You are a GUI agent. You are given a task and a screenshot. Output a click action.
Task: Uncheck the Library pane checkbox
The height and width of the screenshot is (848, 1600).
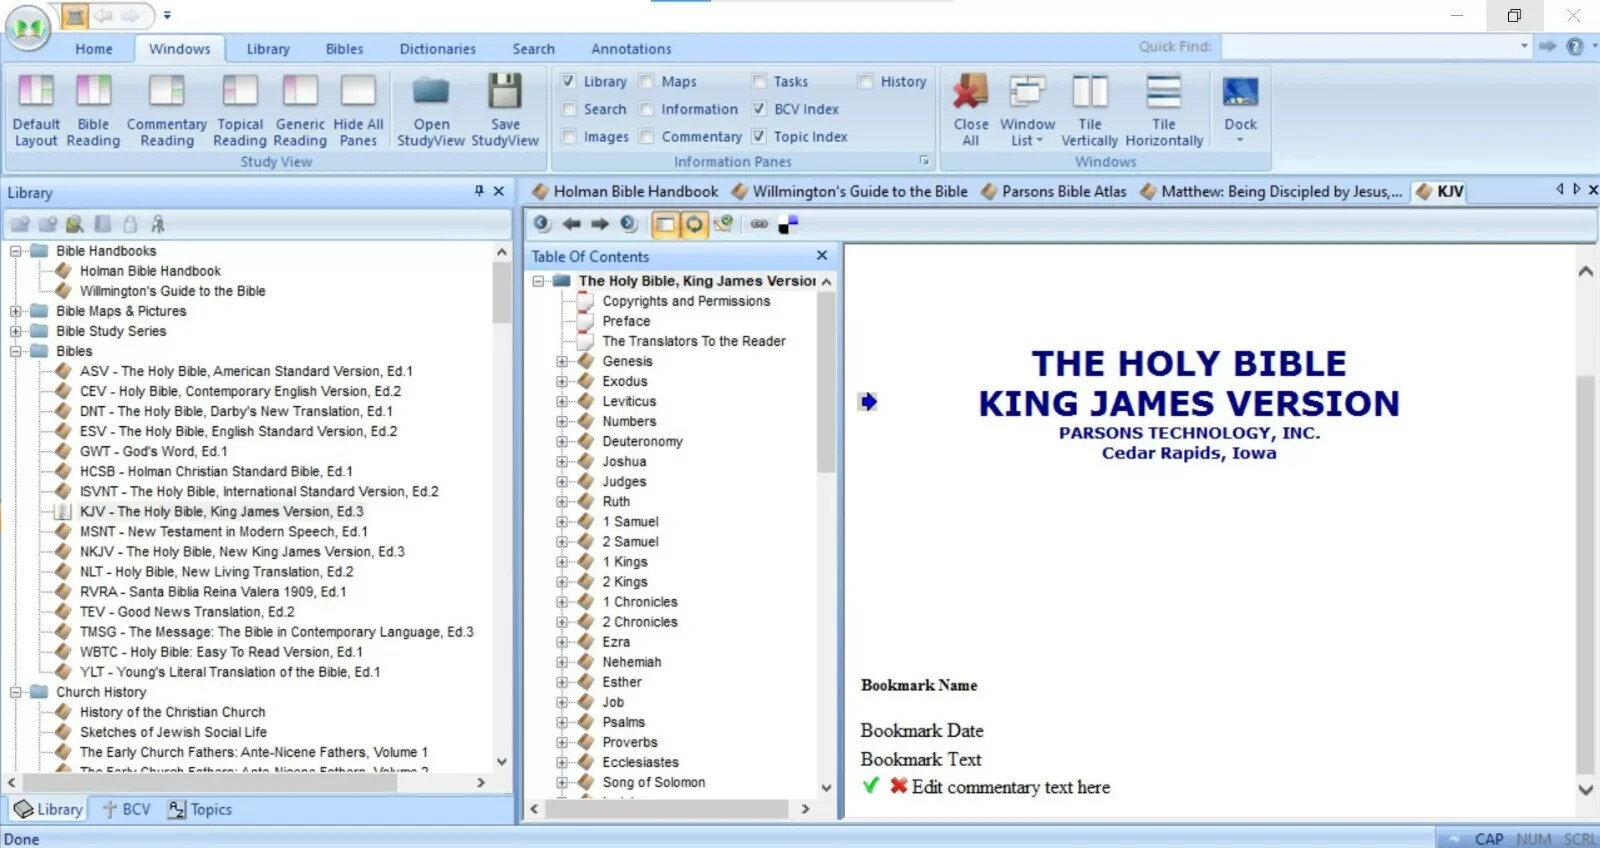click(569, 81)
